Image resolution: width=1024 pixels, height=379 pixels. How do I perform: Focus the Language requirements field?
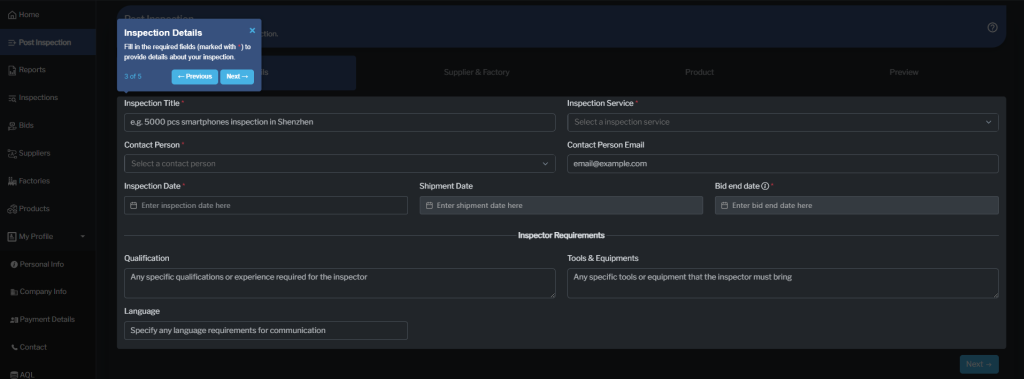click(266, 330)
